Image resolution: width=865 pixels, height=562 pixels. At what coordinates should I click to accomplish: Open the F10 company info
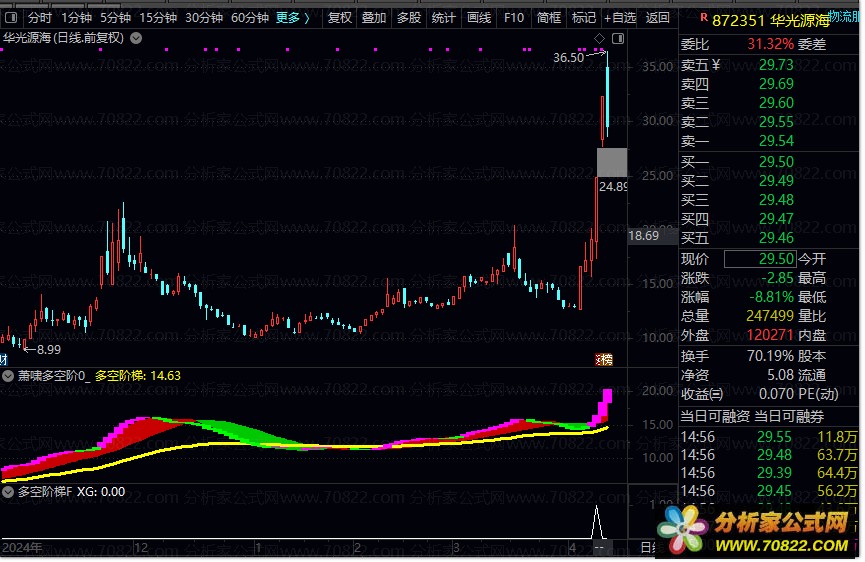pos(513,18)
